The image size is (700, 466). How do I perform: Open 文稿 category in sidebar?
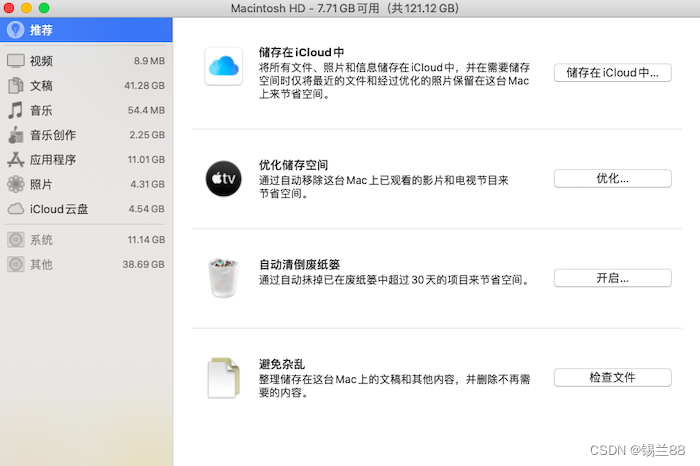pyautogui.click(x=86, y=85)
